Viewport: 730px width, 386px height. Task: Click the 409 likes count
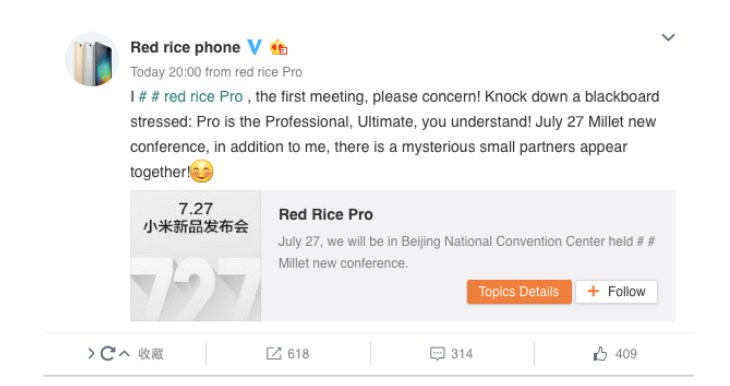click(626, 354)
